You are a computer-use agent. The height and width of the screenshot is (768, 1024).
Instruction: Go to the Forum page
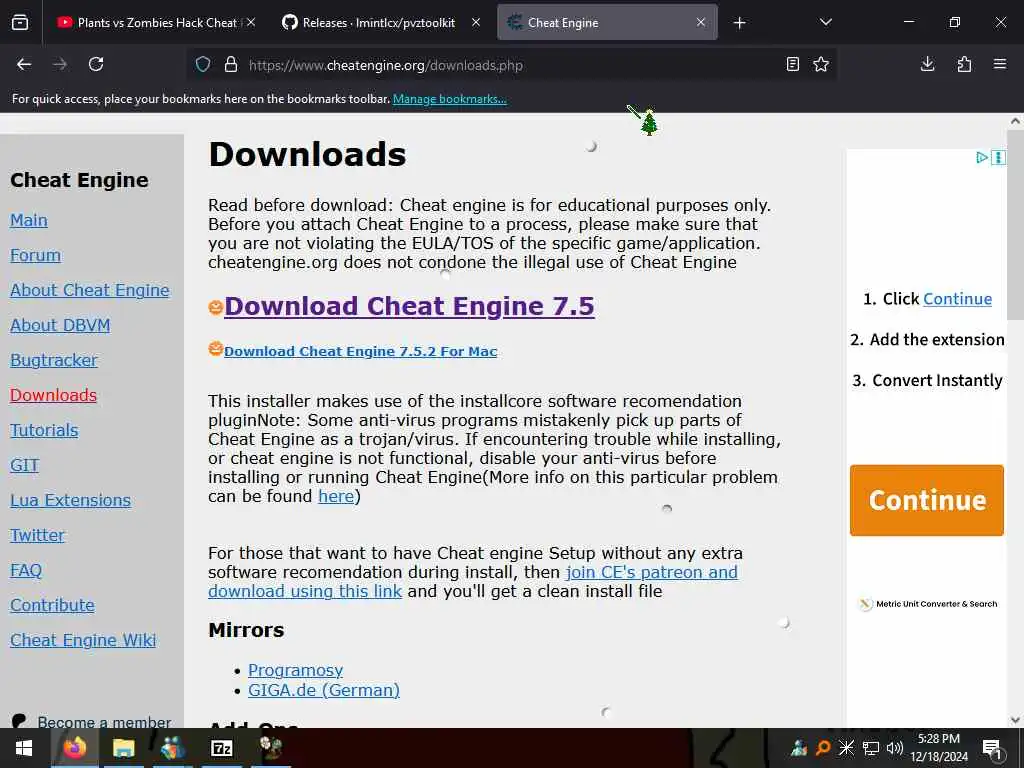pyautogui.click(x=35, y=255)
